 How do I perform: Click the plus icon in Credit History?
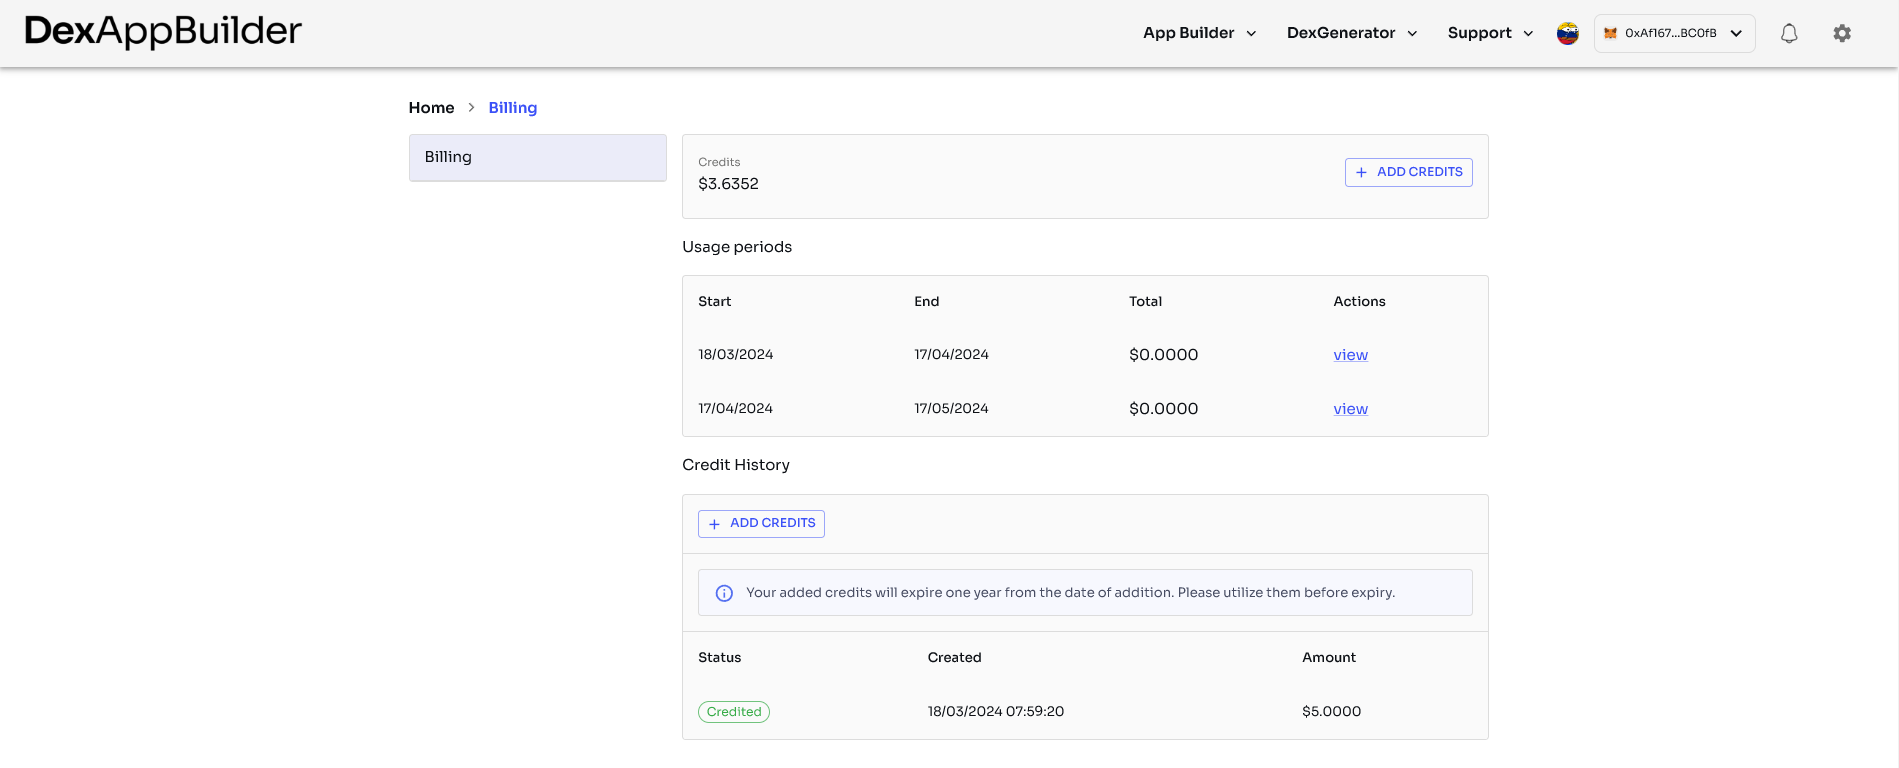(x=714, y=524)
